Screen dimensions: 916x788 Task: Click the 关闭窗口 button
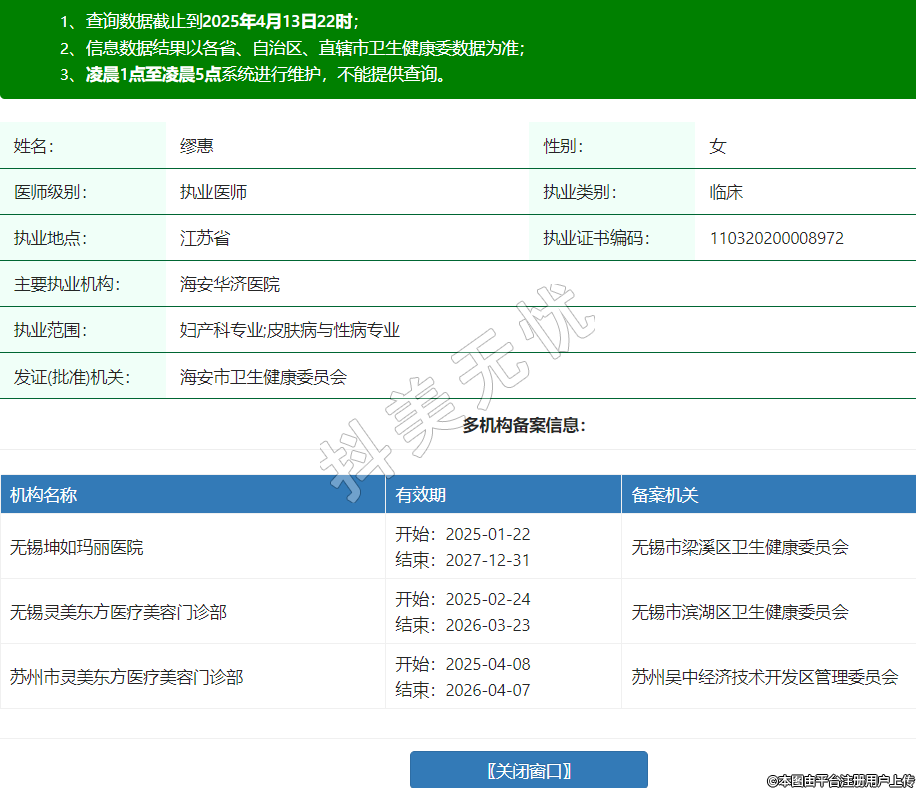(x=528, y=770)
